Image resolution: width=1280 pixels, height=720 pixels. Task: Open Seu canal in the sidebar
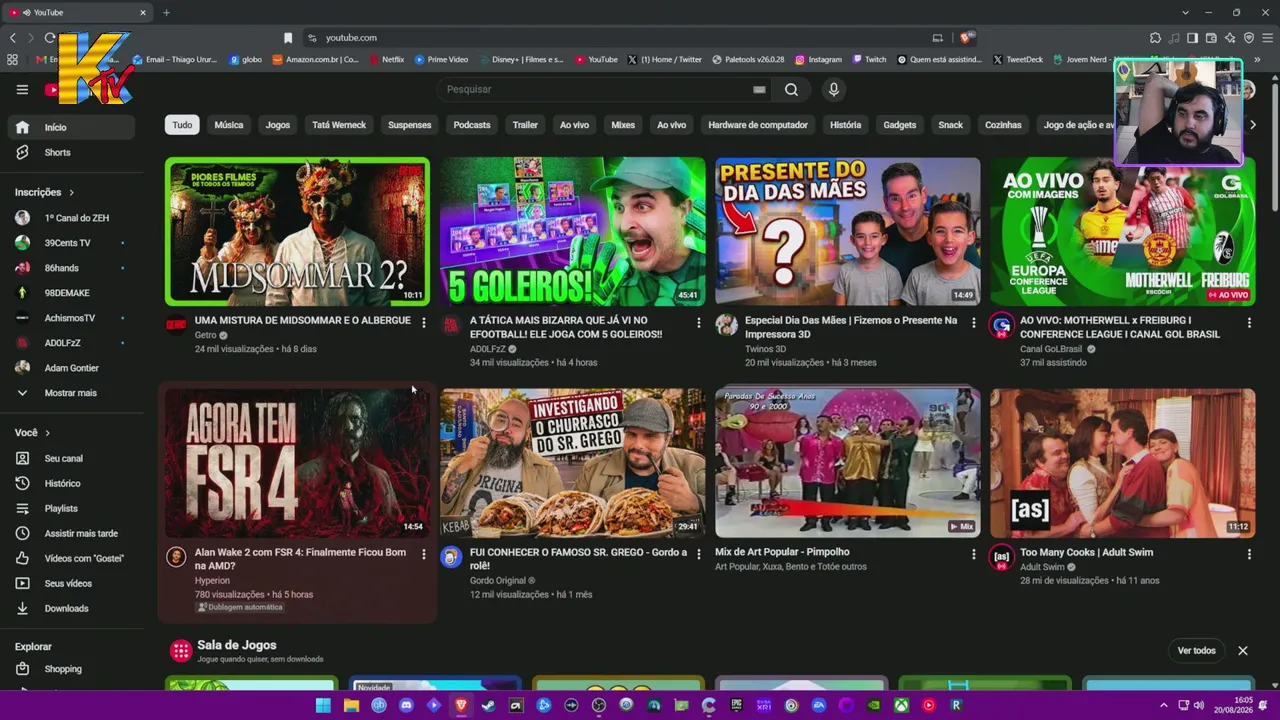[71, 458]
